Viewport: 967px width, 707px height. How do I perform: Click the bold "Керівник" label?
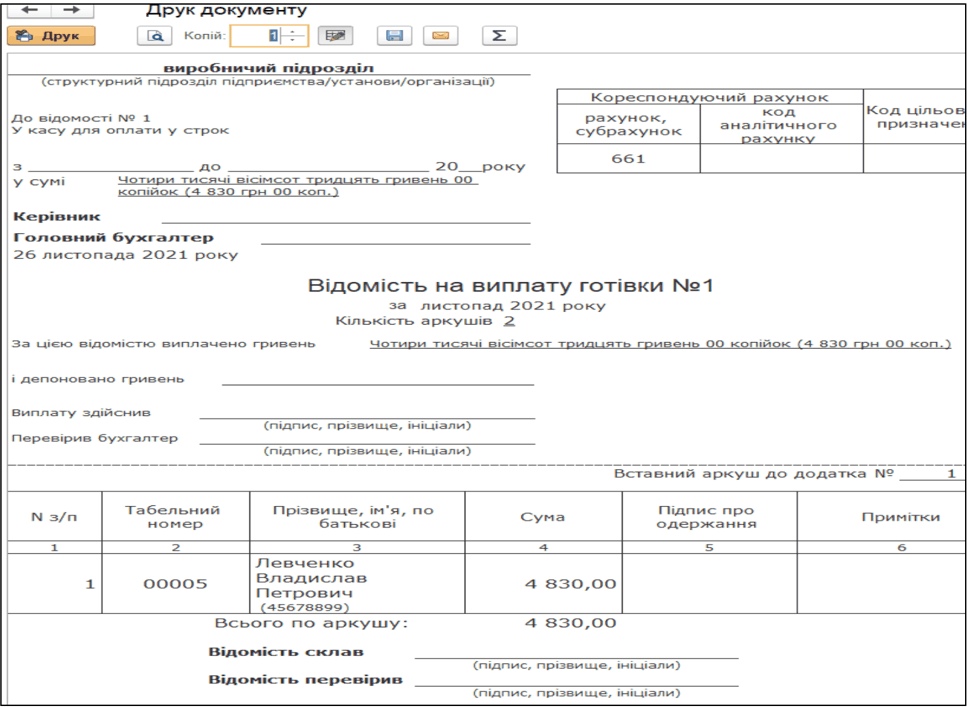coord(57,217)
